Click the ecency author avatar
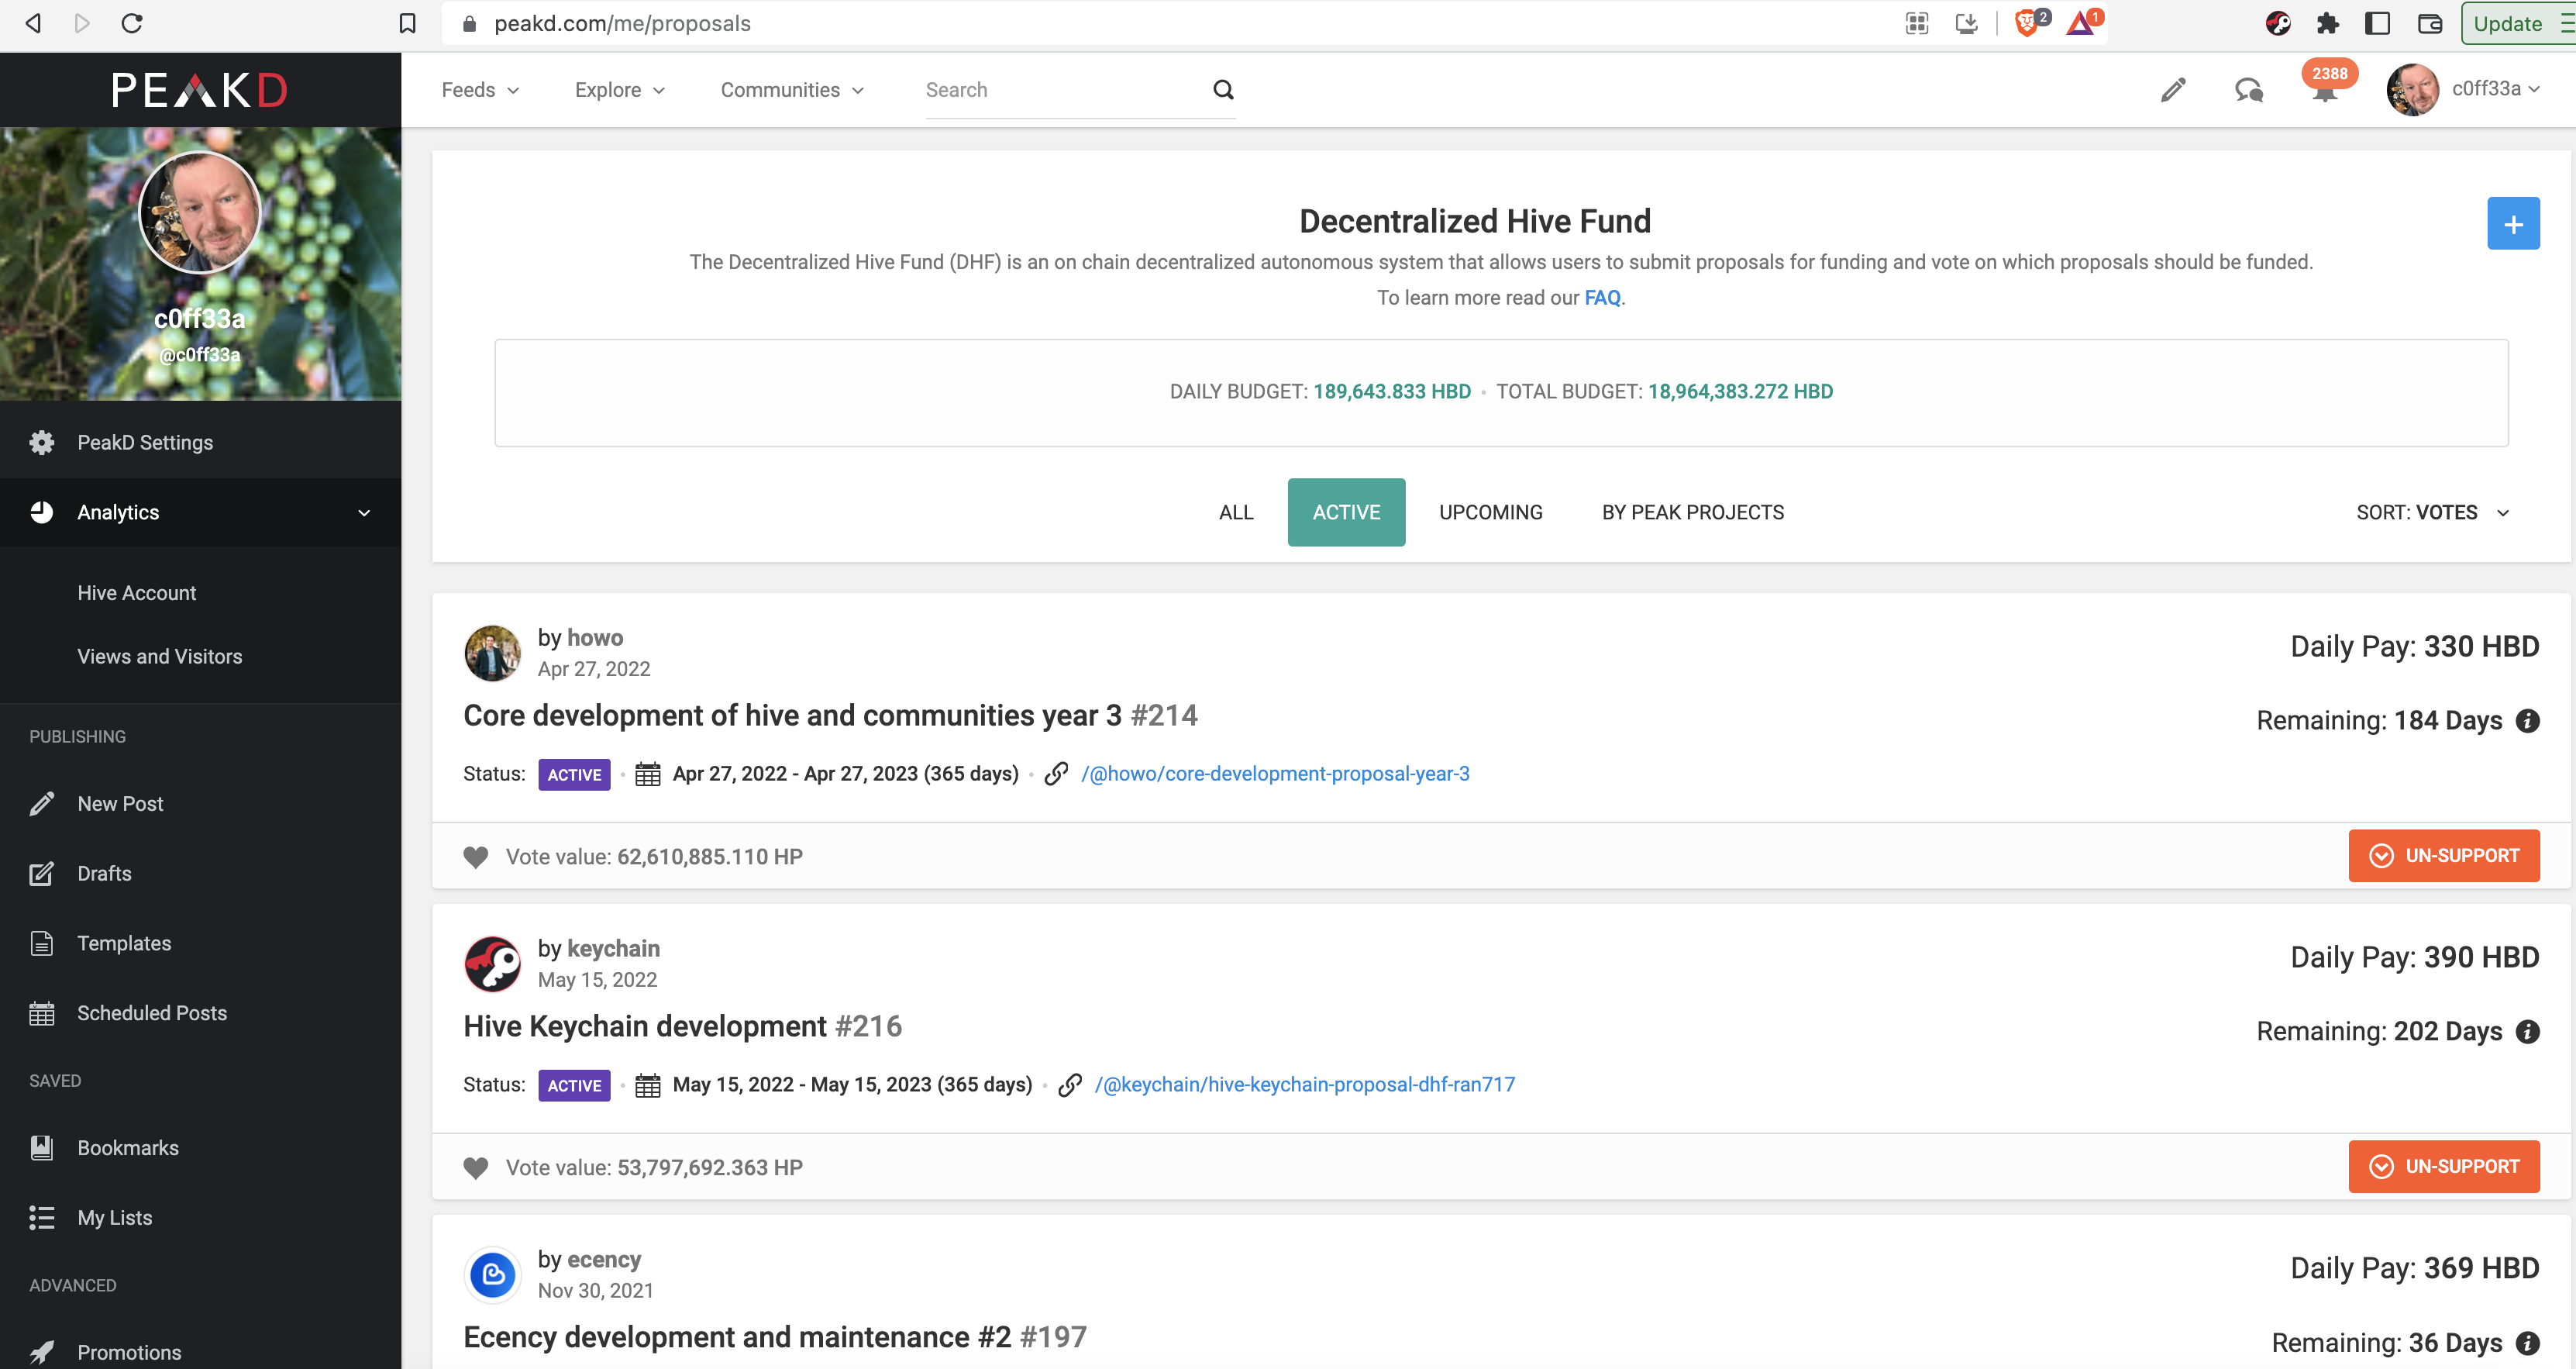 [492, 1275]
